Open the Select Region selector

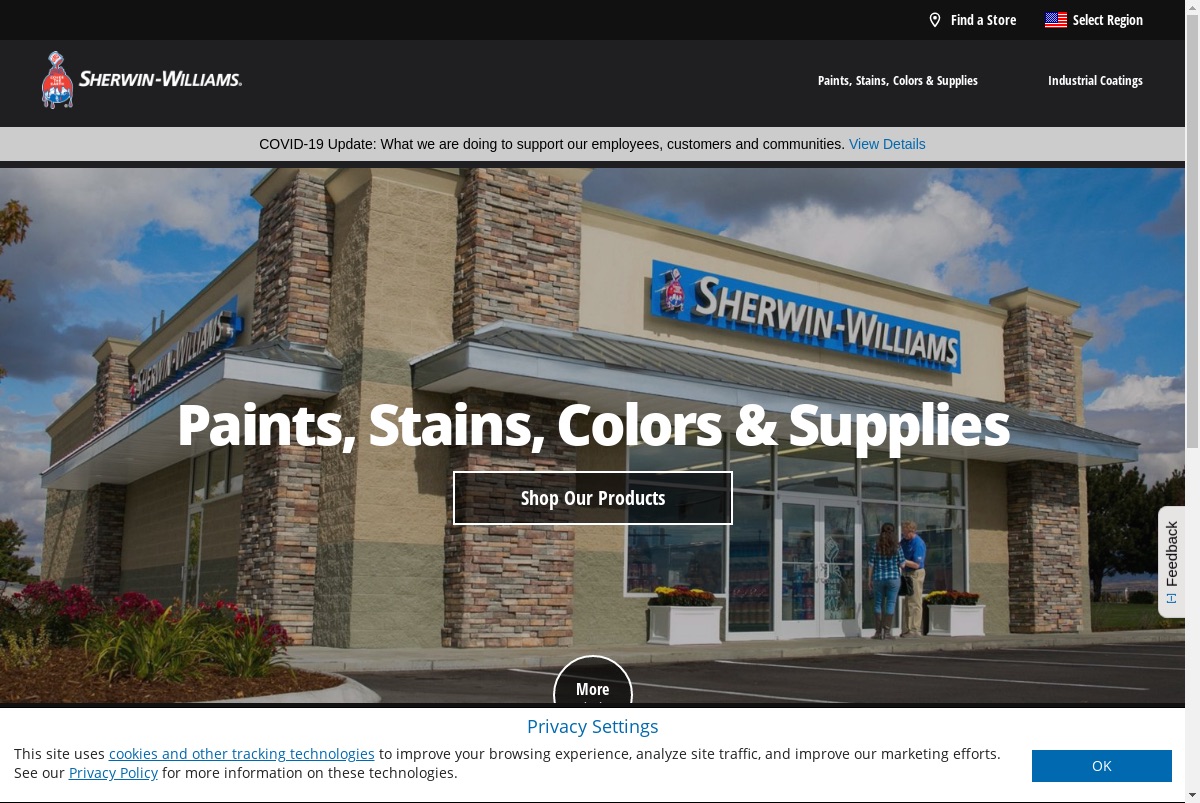(1107, 20)
